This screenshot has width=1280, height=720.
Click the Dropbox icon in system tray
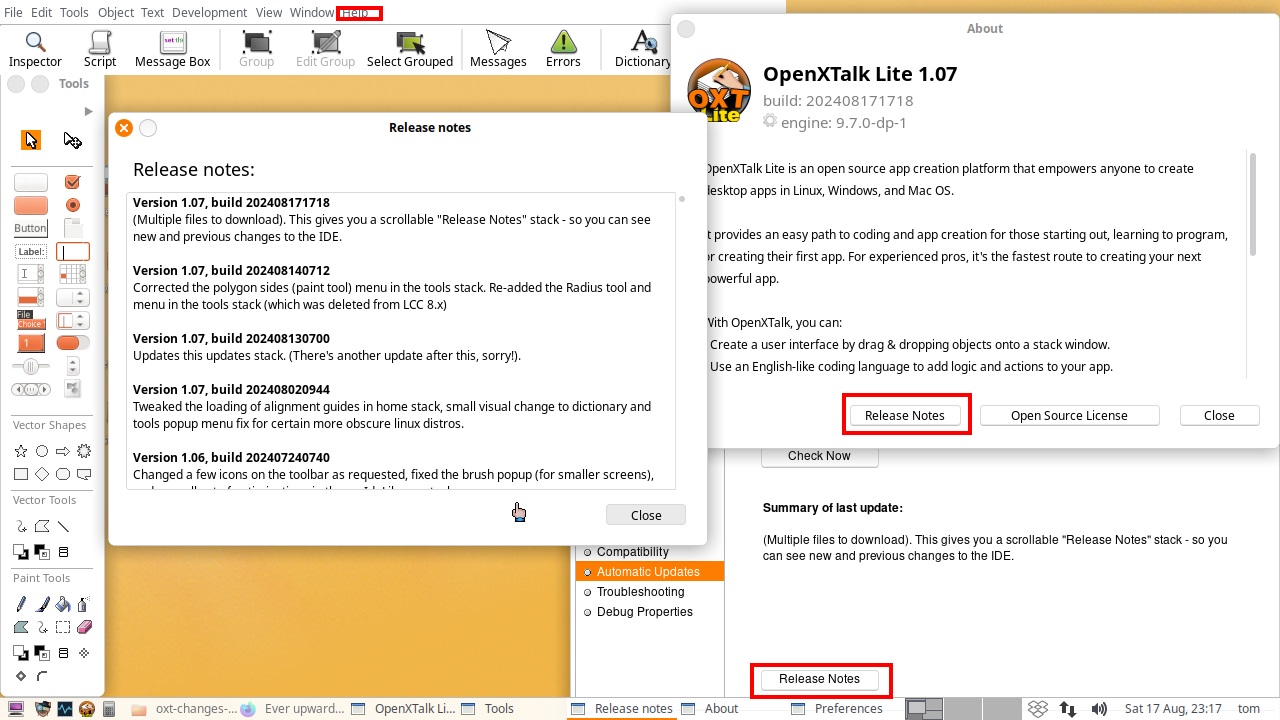point(1039,708)
